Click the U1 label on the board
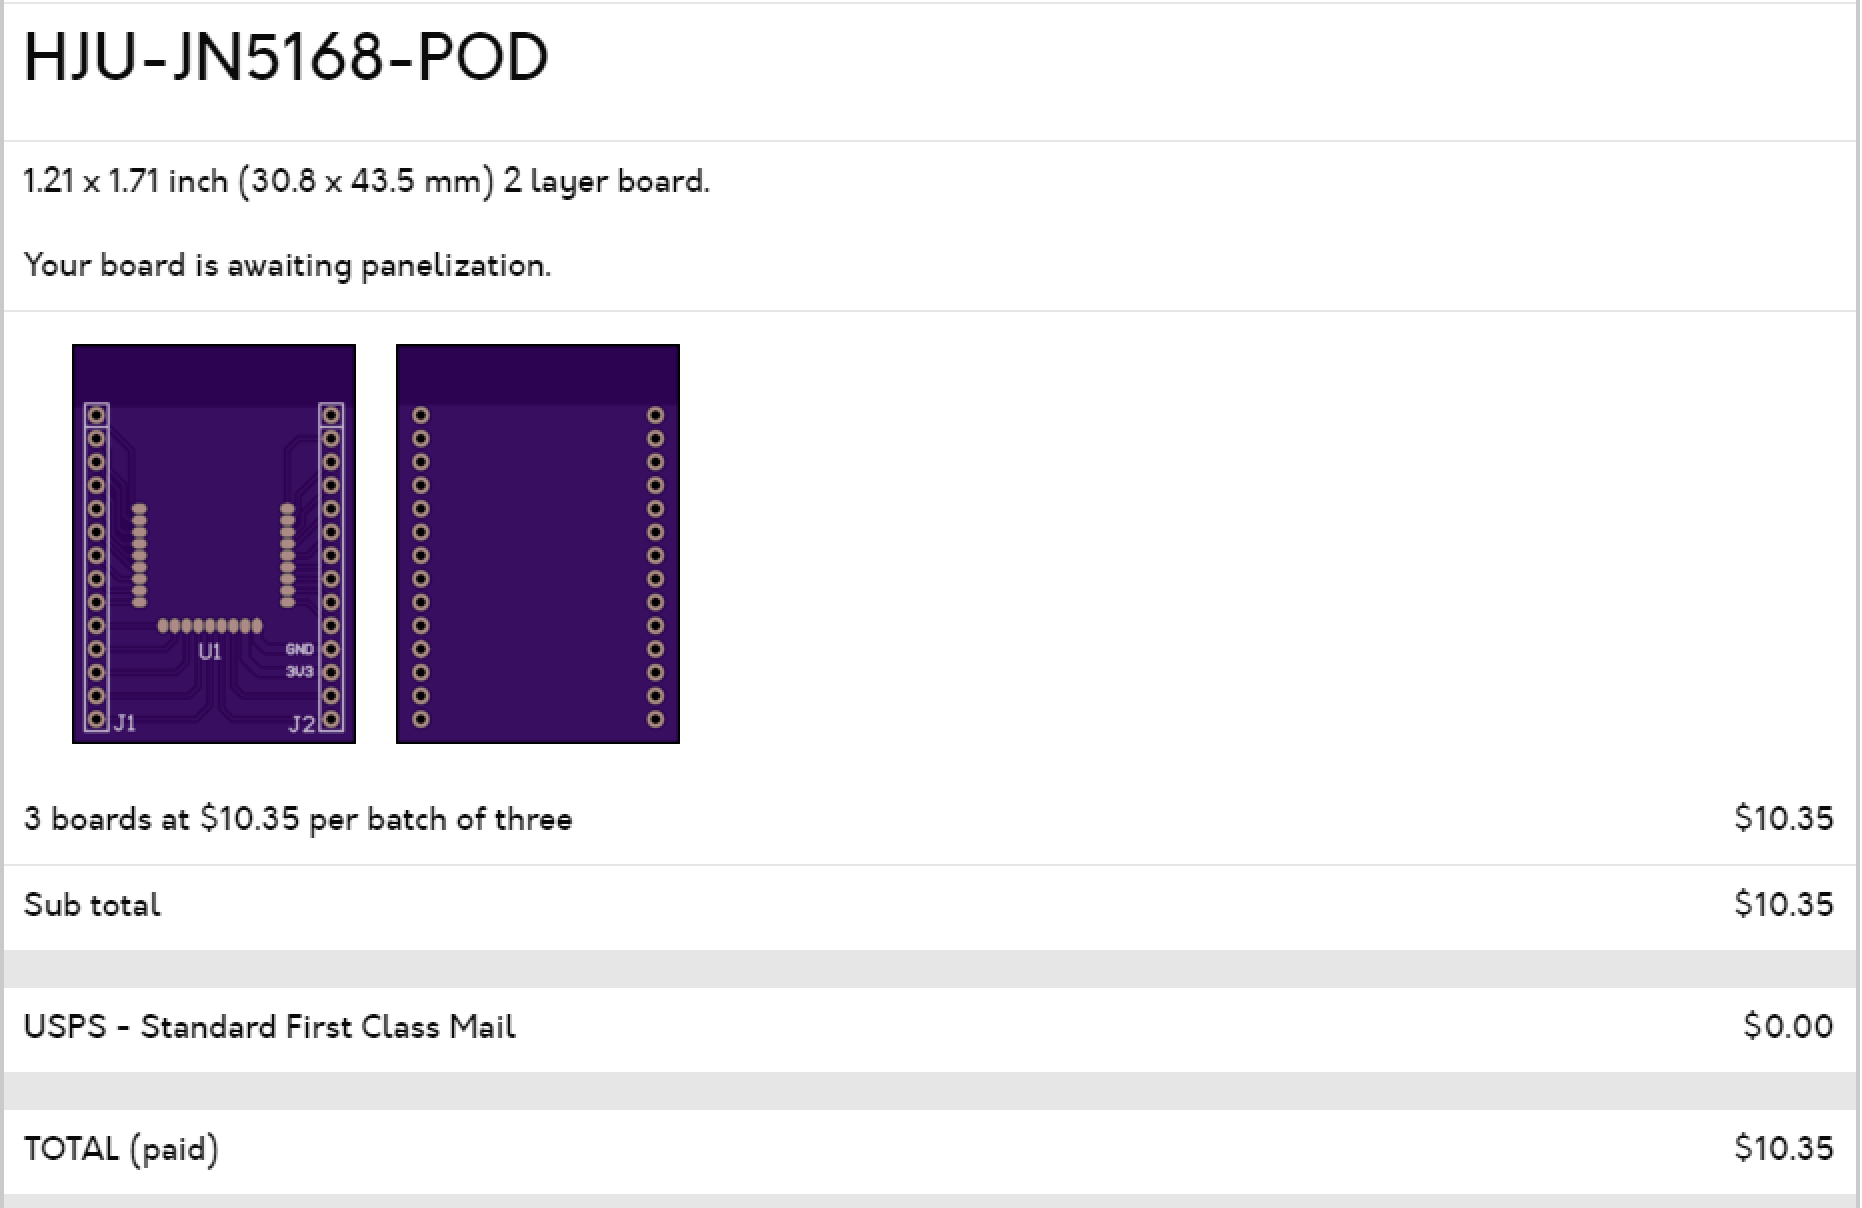This screenshot has width=1862, height=1208. (x=209, y=653)
